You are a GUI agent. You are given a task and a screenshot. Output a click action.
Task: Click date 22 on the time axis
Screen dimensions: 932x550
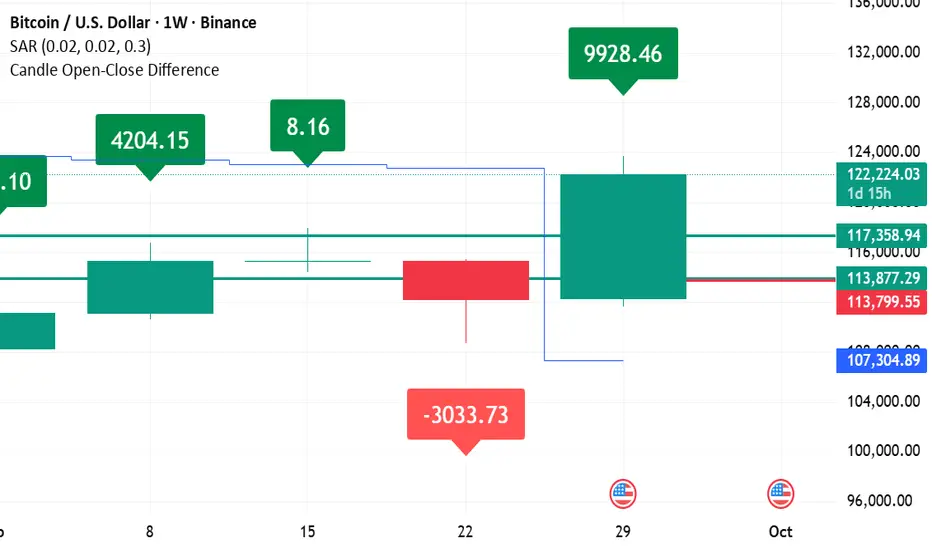(465, 531)
